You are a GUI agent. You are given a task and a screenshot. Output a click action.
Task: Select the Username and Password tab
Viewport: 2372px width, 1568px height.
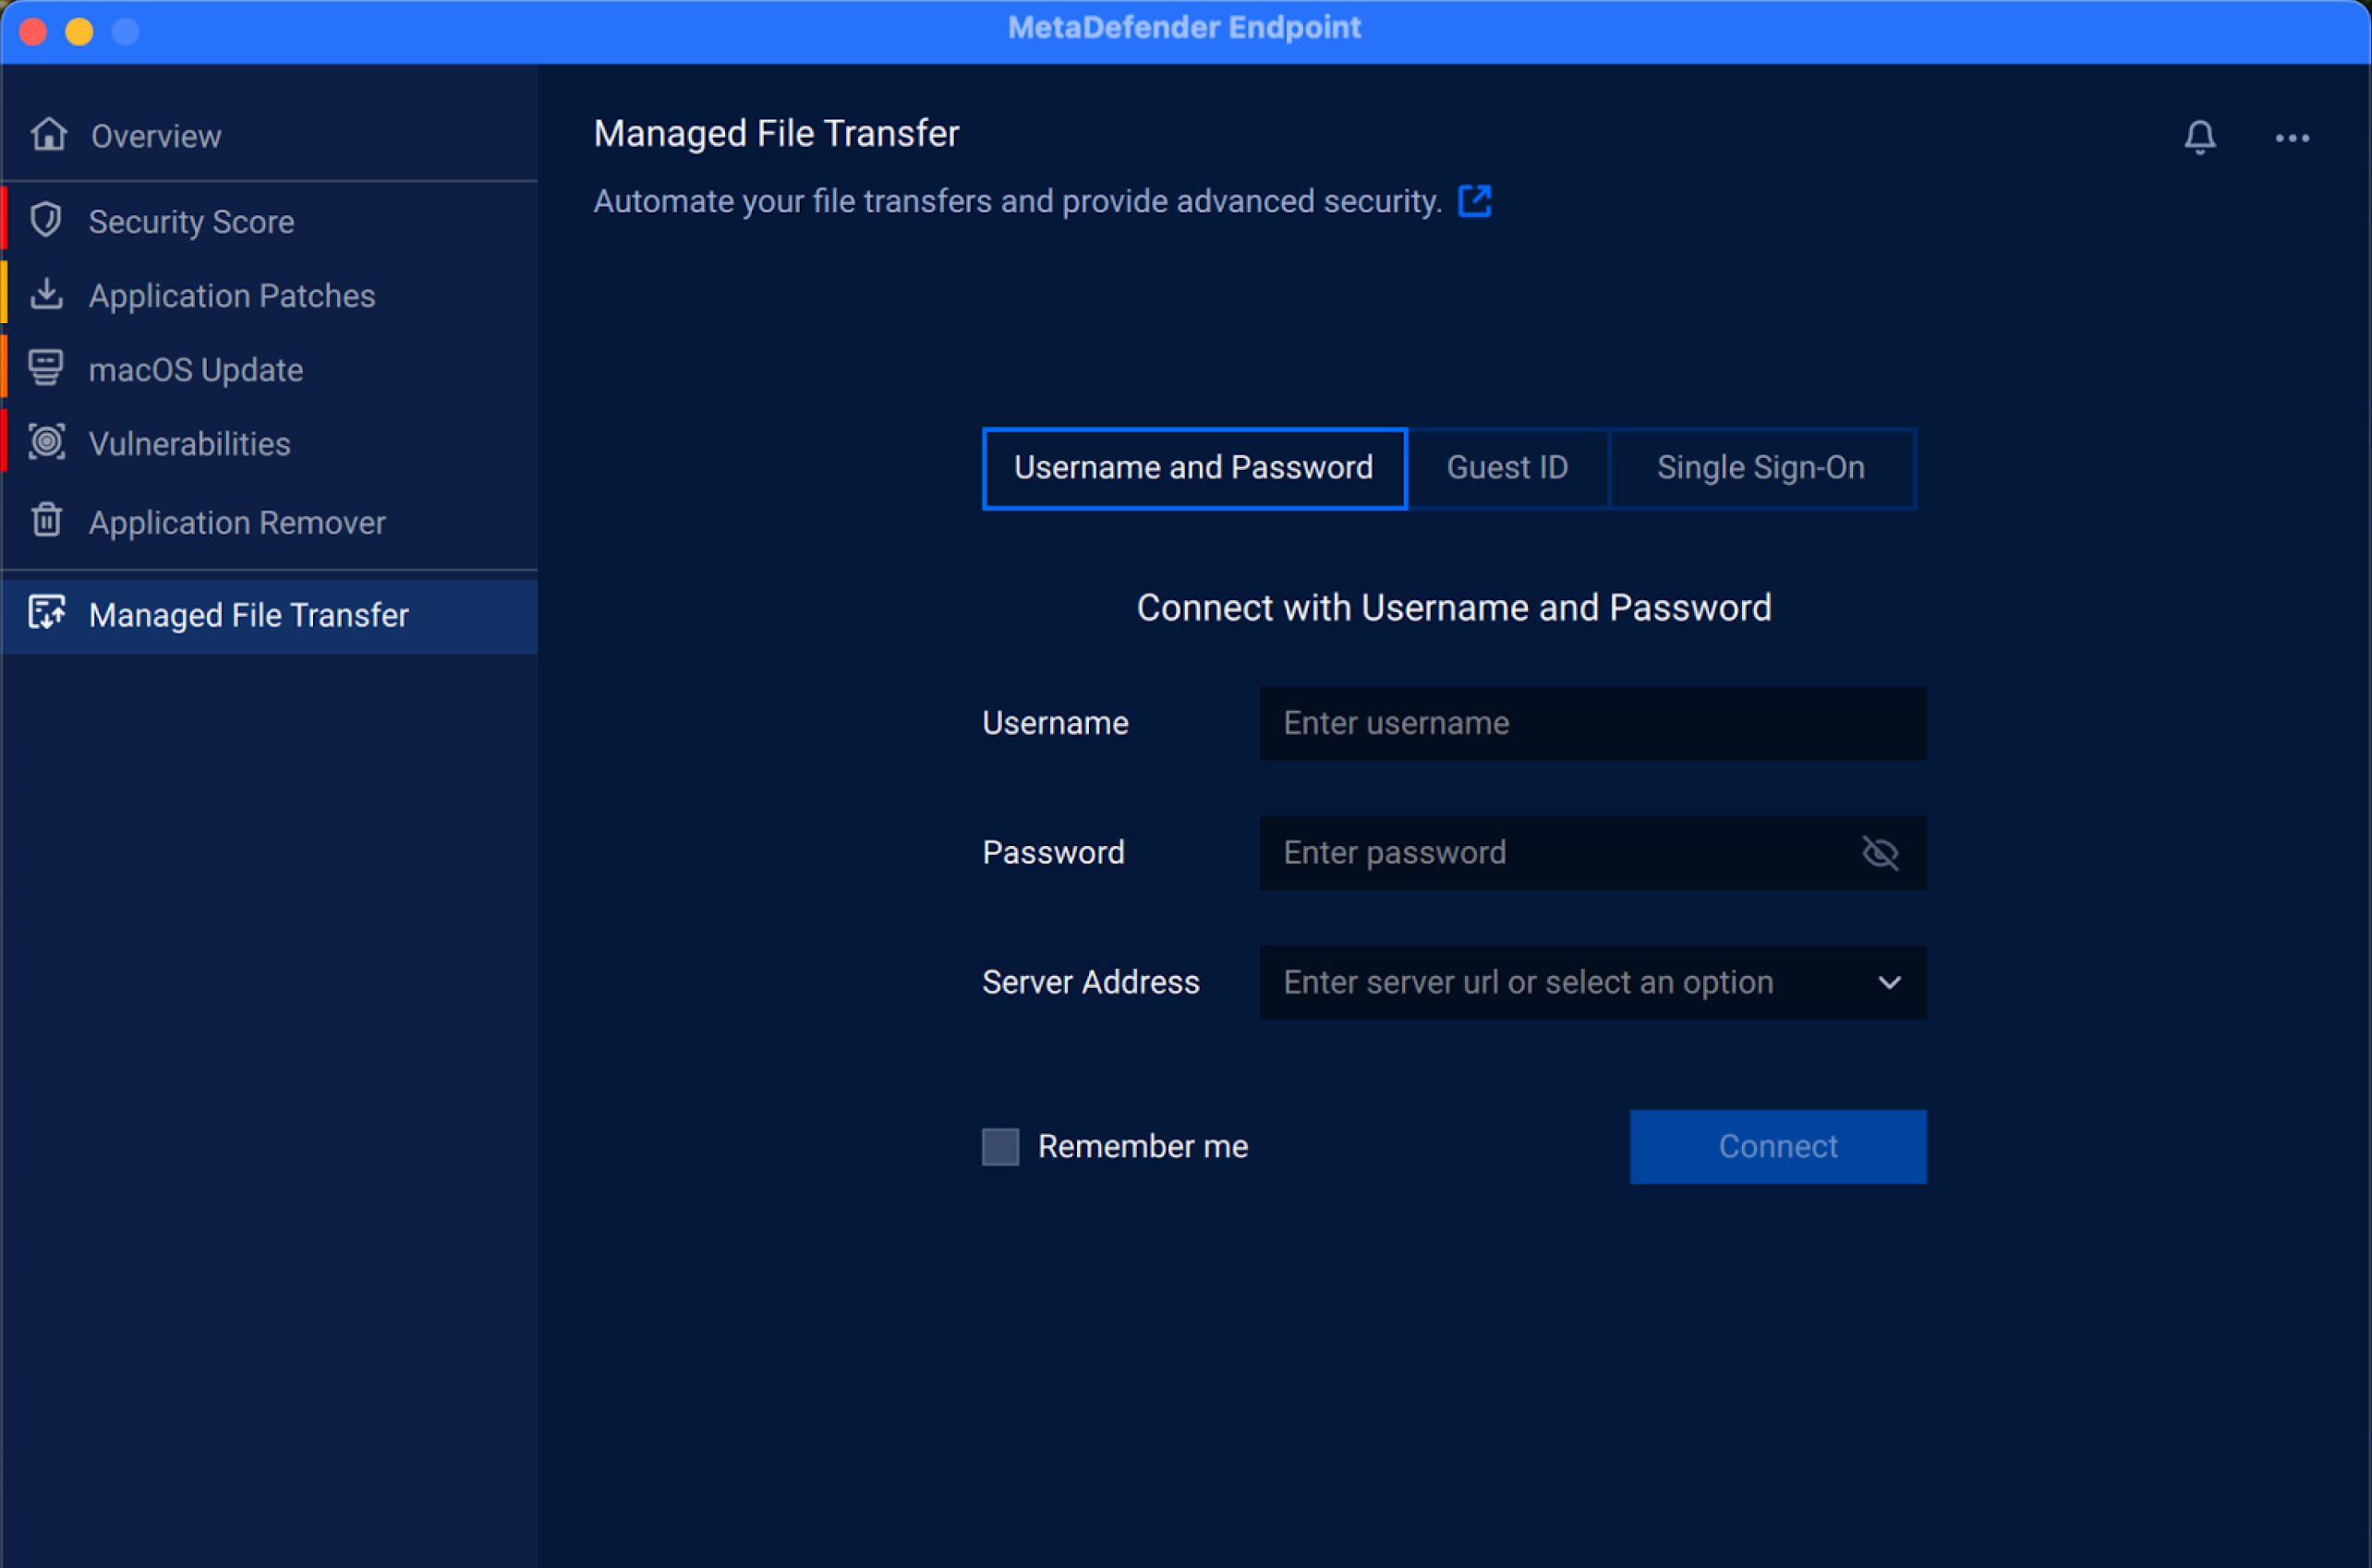[1193, 468]
